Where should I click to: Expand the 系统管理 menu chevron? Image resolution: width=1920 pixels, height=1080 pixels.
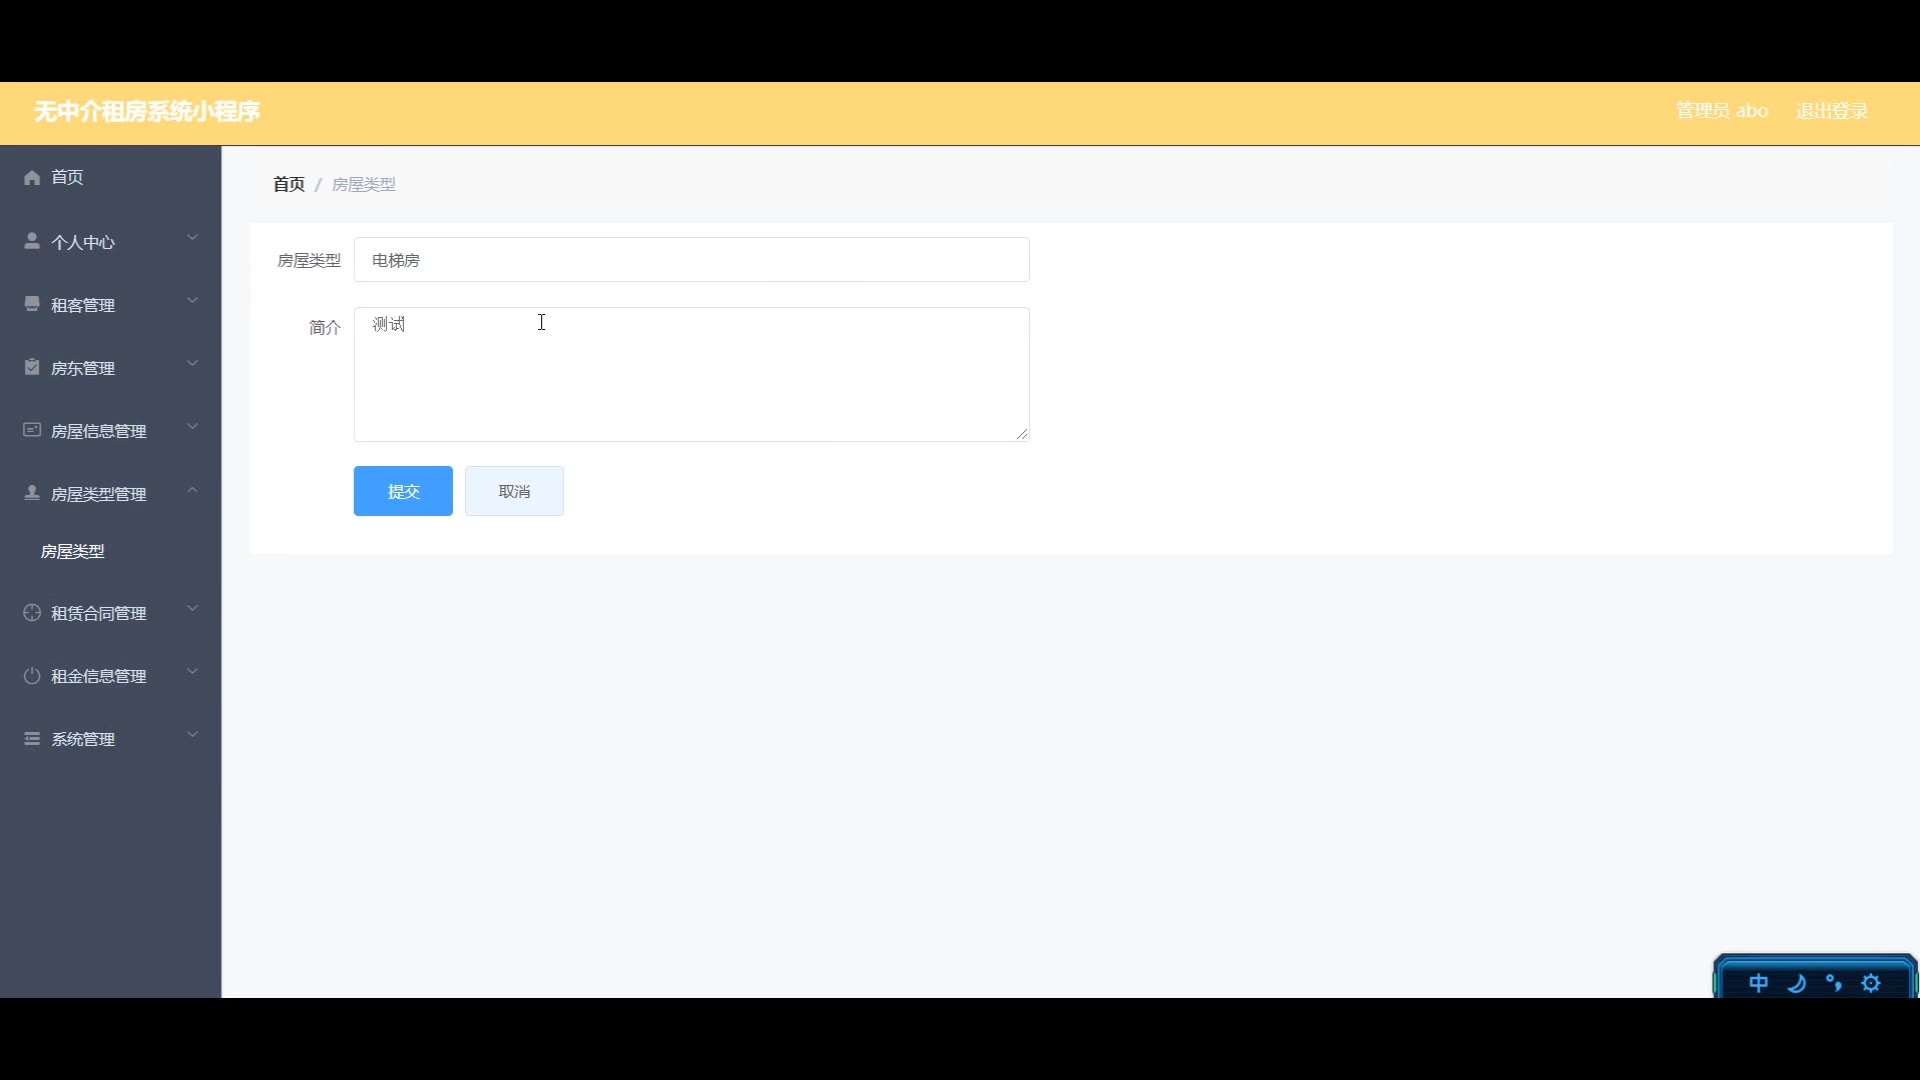(193, 735)
